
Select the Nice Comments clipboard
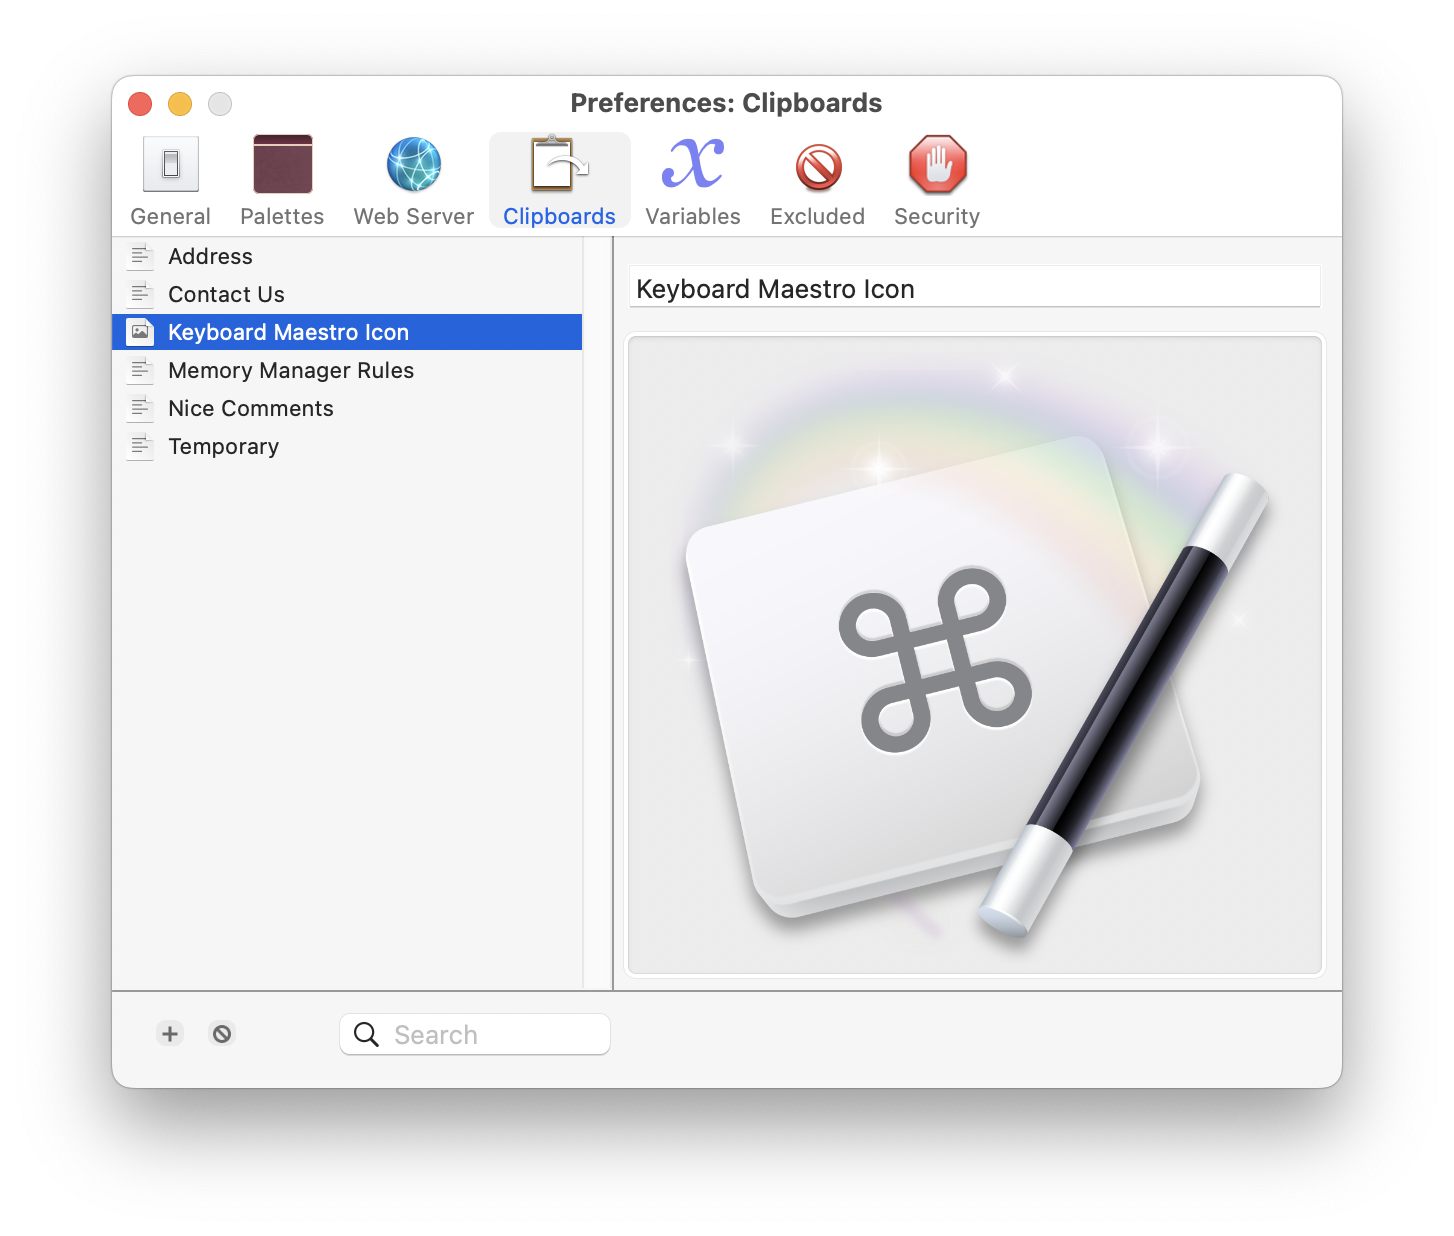point(250,409)
